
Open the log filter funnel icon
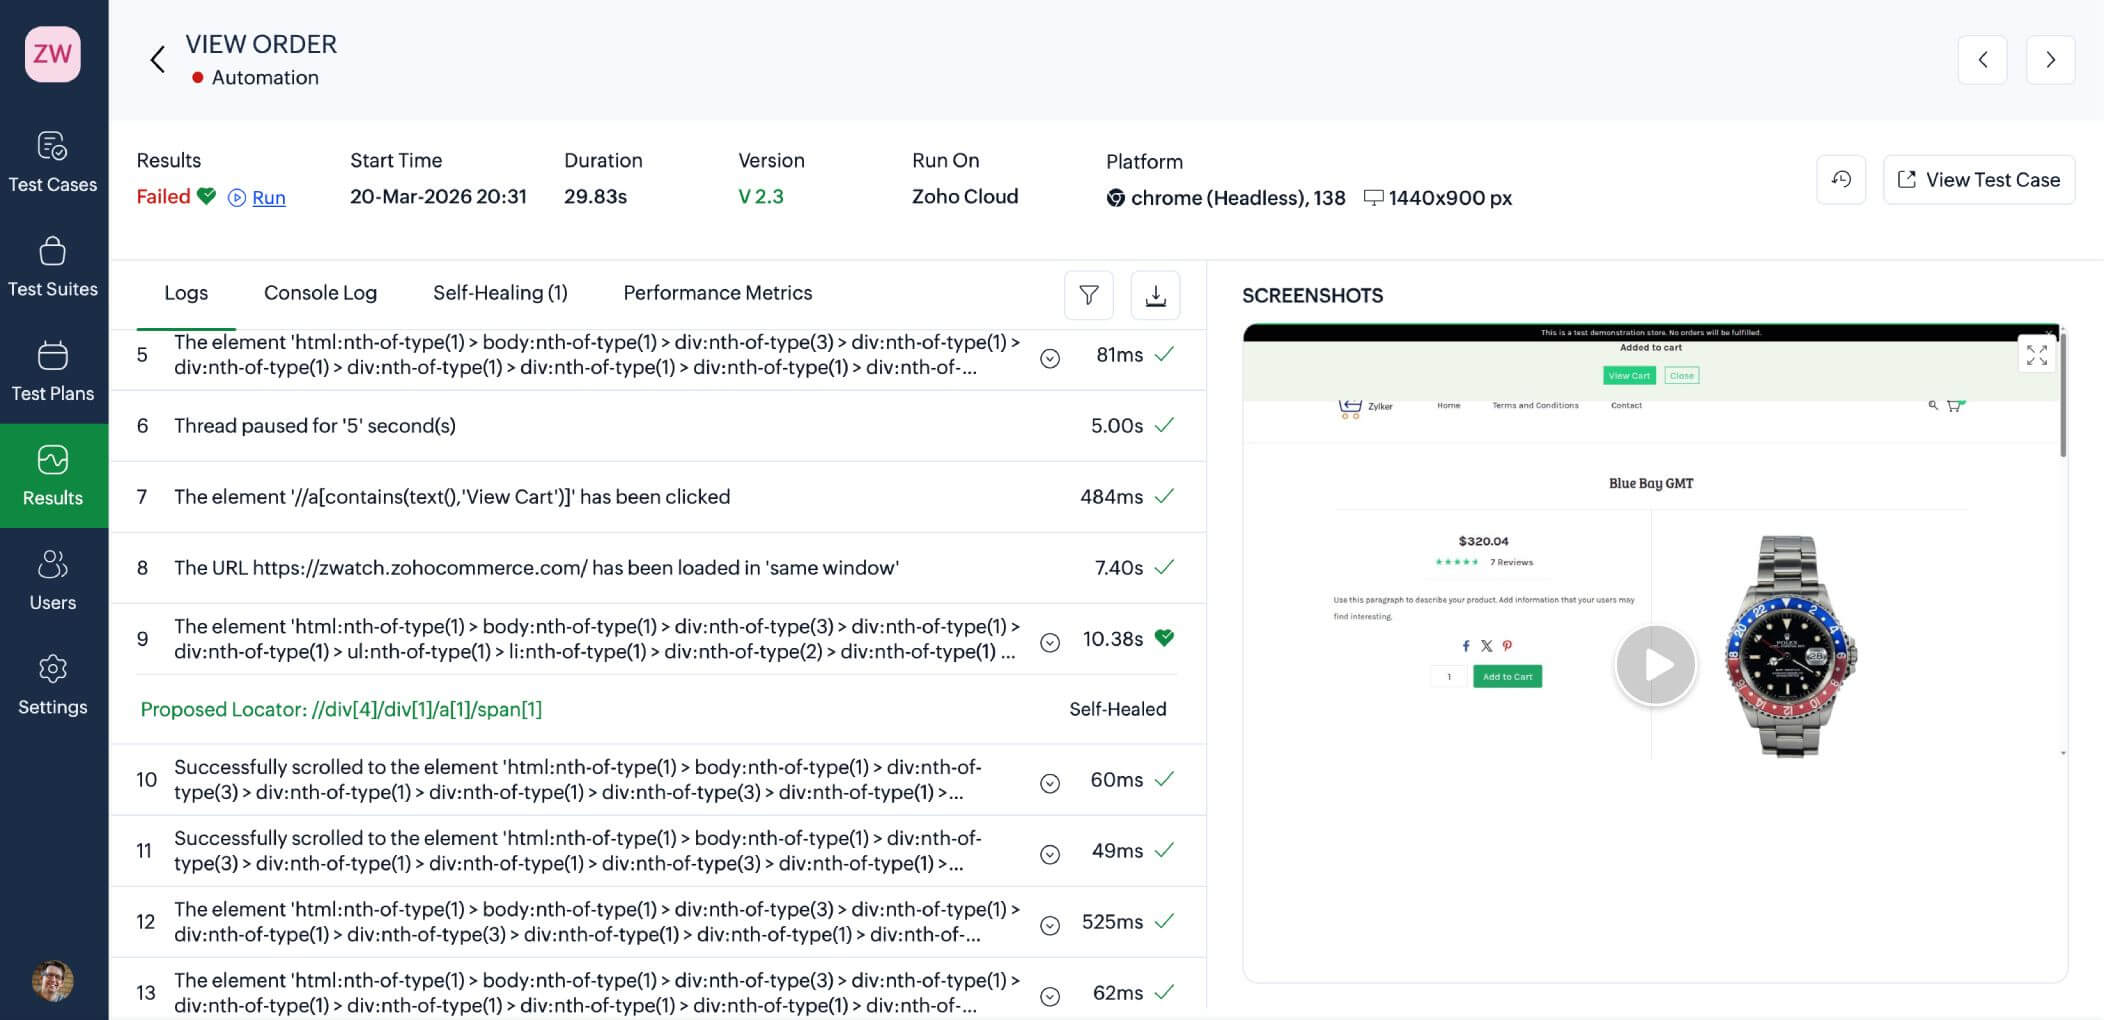(x=1089, y=295)
